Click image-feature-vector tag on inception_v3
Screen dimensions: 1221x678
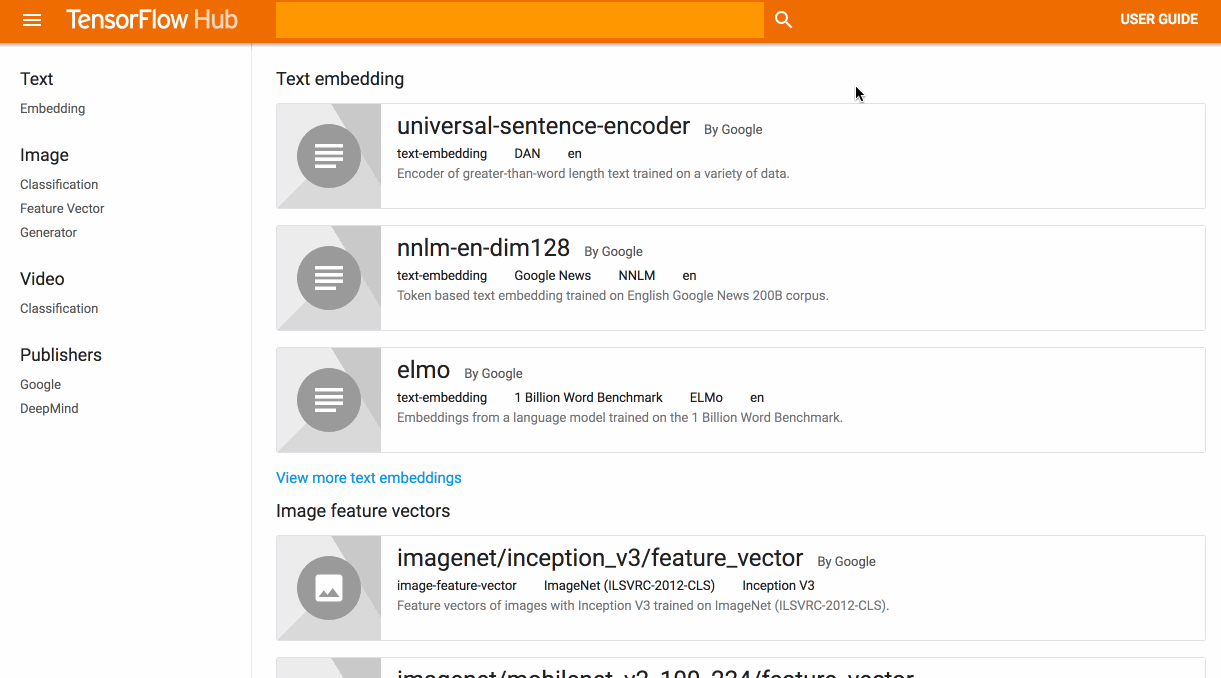(x=457, y=585)
